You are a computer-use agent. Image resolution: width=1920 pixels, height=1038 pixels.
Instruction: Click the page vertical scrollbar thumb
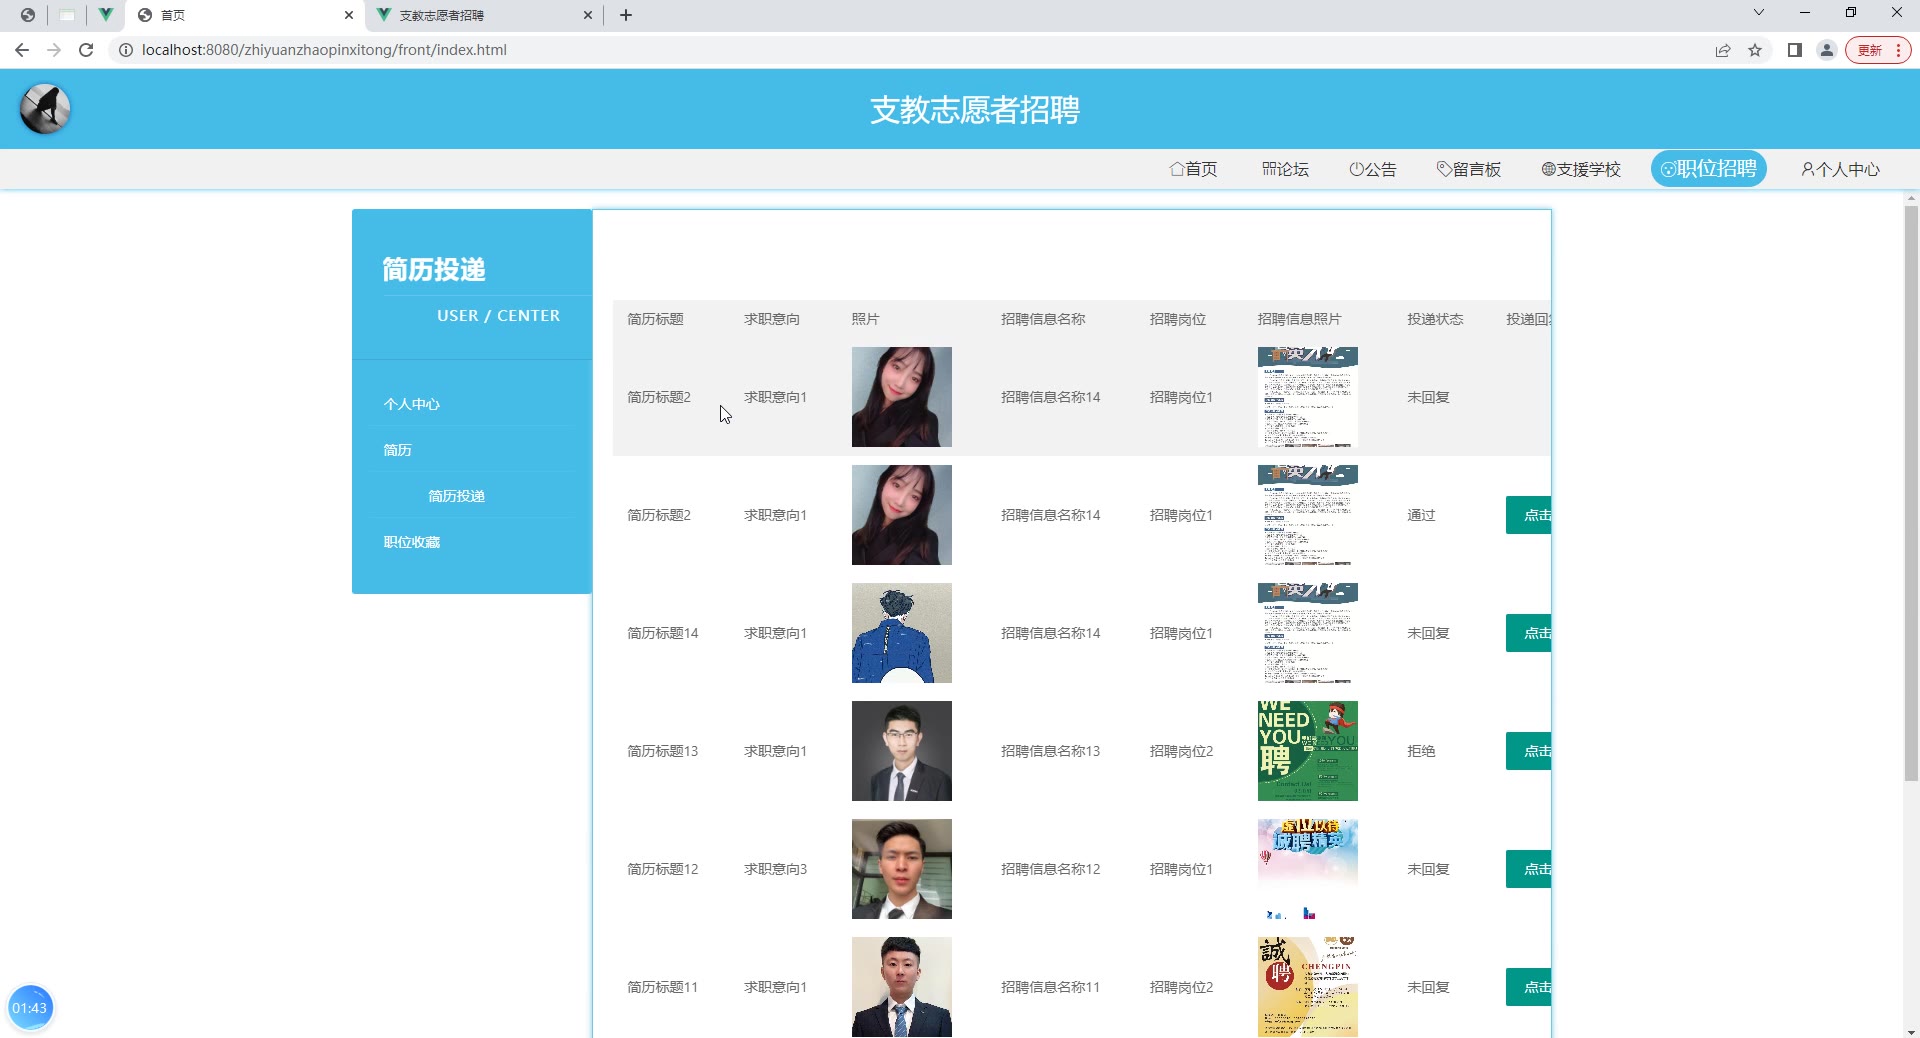pyautogui.click(x=1910, y=490)
